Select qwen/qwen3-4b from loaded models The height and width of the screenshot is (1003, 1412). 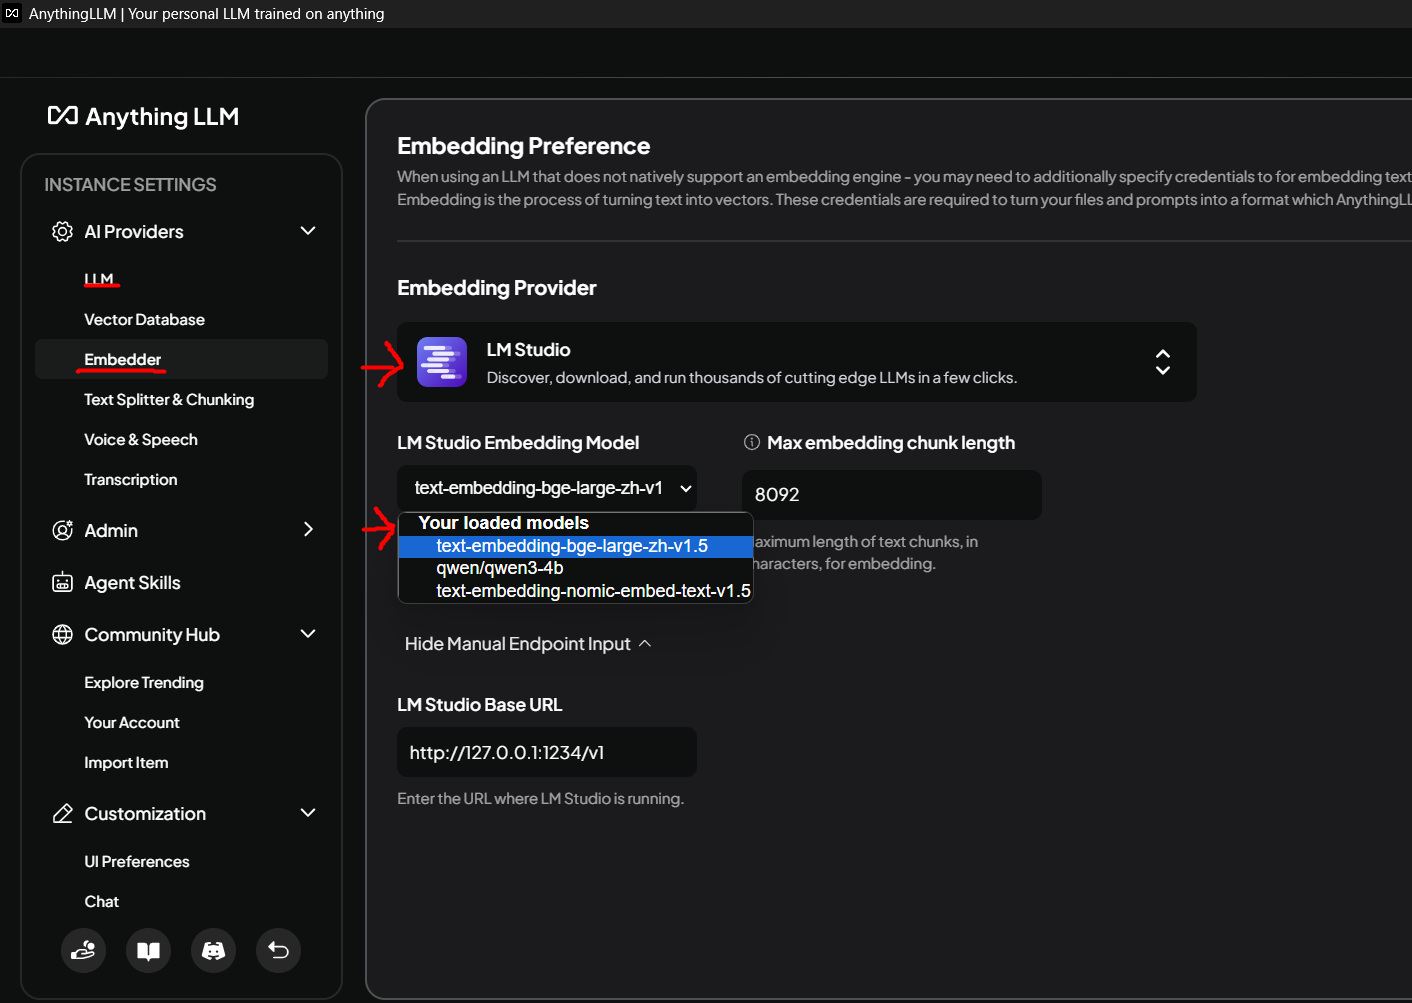[x=500, y=567]
